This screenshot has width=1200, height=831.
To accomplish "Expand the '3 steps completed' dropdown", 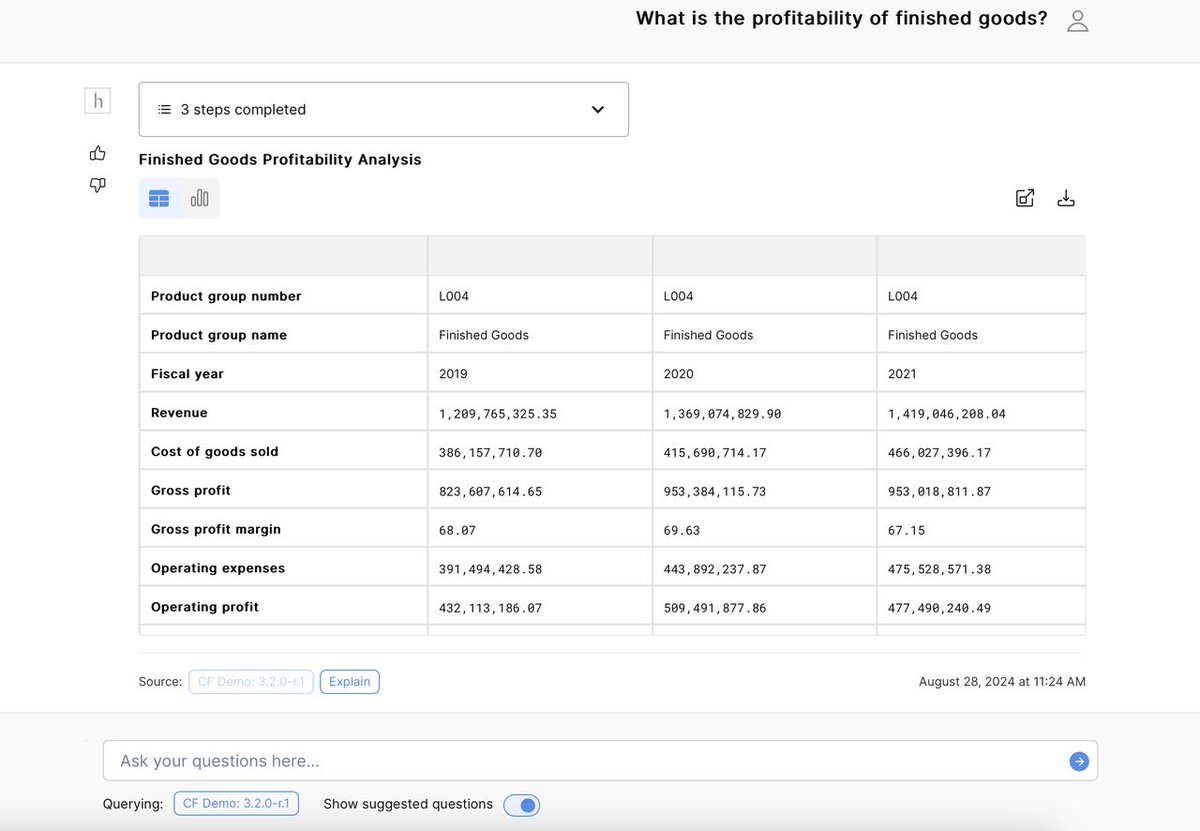I will (384, 109).
